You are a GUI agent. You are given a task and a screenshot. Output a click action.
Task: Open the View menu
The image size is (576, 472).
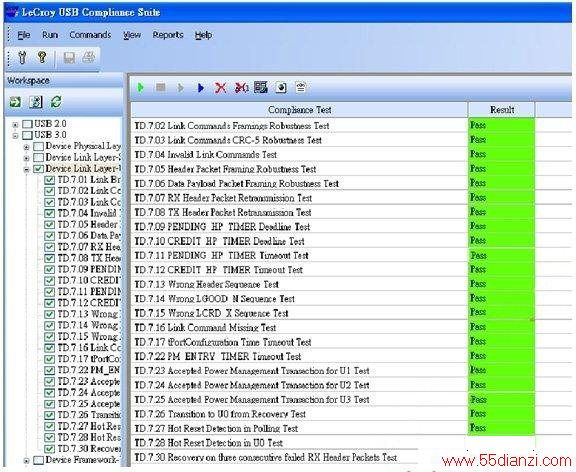pos(132,35)
